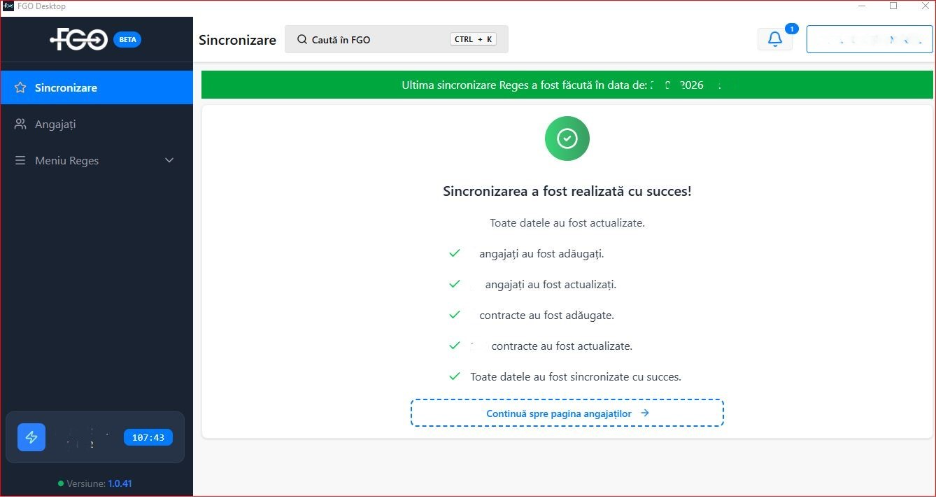This screenshot has width=936, height=498.
Task: Open the account box in top right
Action: (869, 39)
